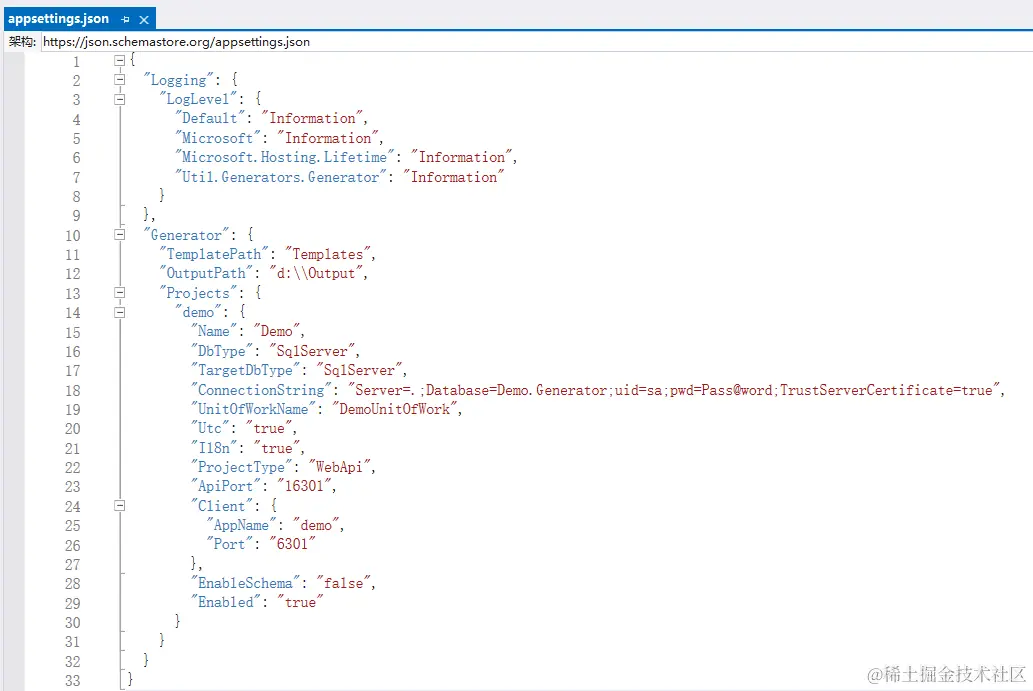Click line number 18 in the gutter
Viewport: 1033px width, 691px height.
pyautogui.click(x=73, y=391)
